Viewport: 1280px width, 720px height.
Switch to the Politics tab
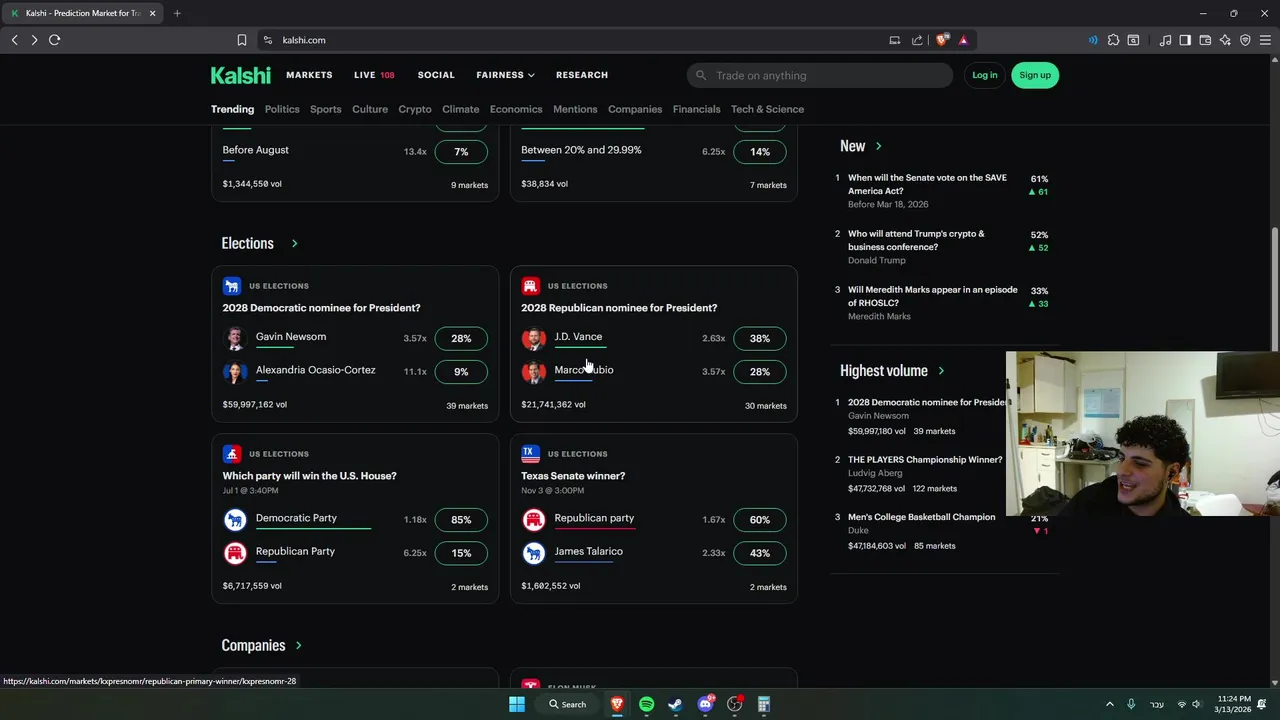pos(282,109)
